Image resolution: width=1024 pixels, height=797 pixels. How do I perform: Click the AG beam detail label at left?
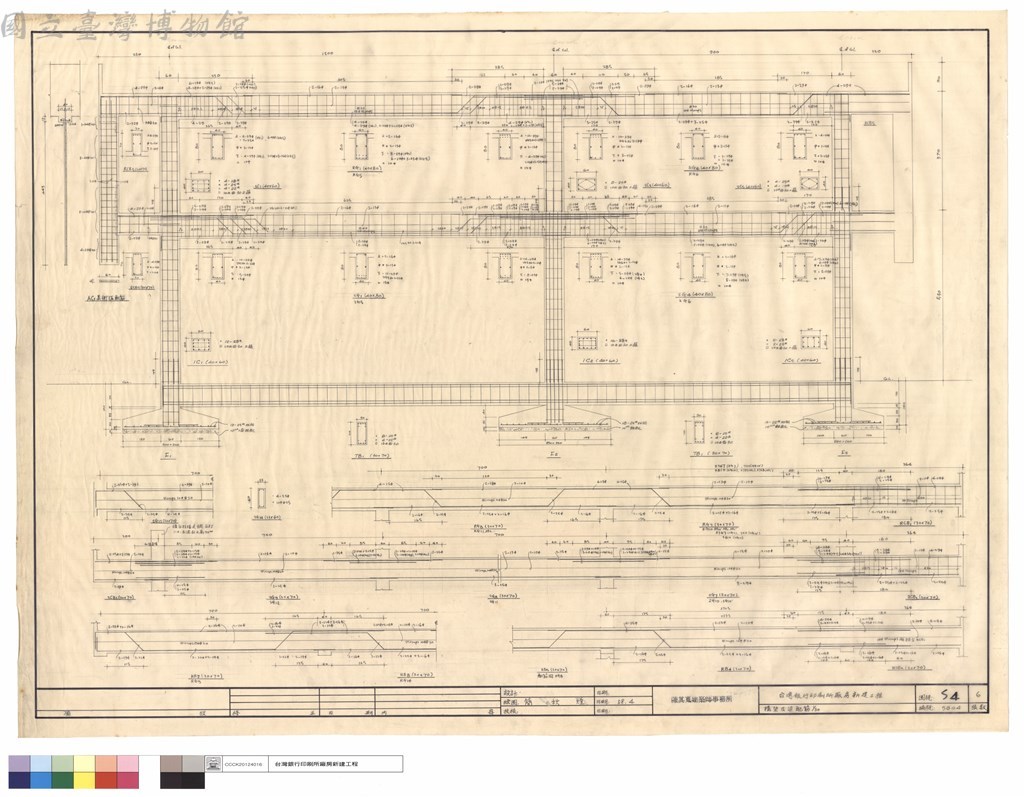click(107, 297)
